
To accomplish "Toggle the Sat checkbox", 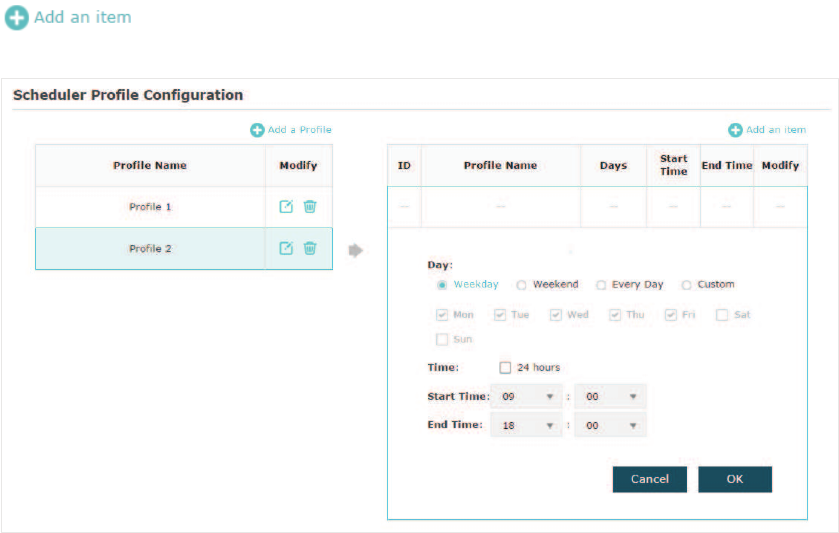I will point(722,315).
